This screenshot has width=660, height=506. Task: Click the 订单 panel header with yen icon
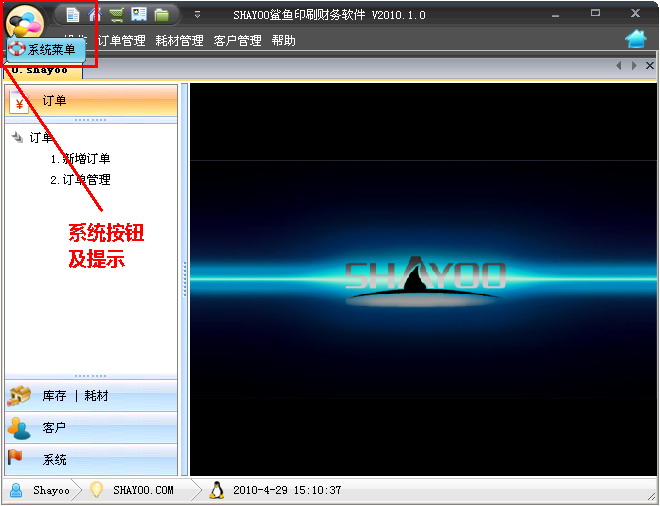(x=91, y=101)
